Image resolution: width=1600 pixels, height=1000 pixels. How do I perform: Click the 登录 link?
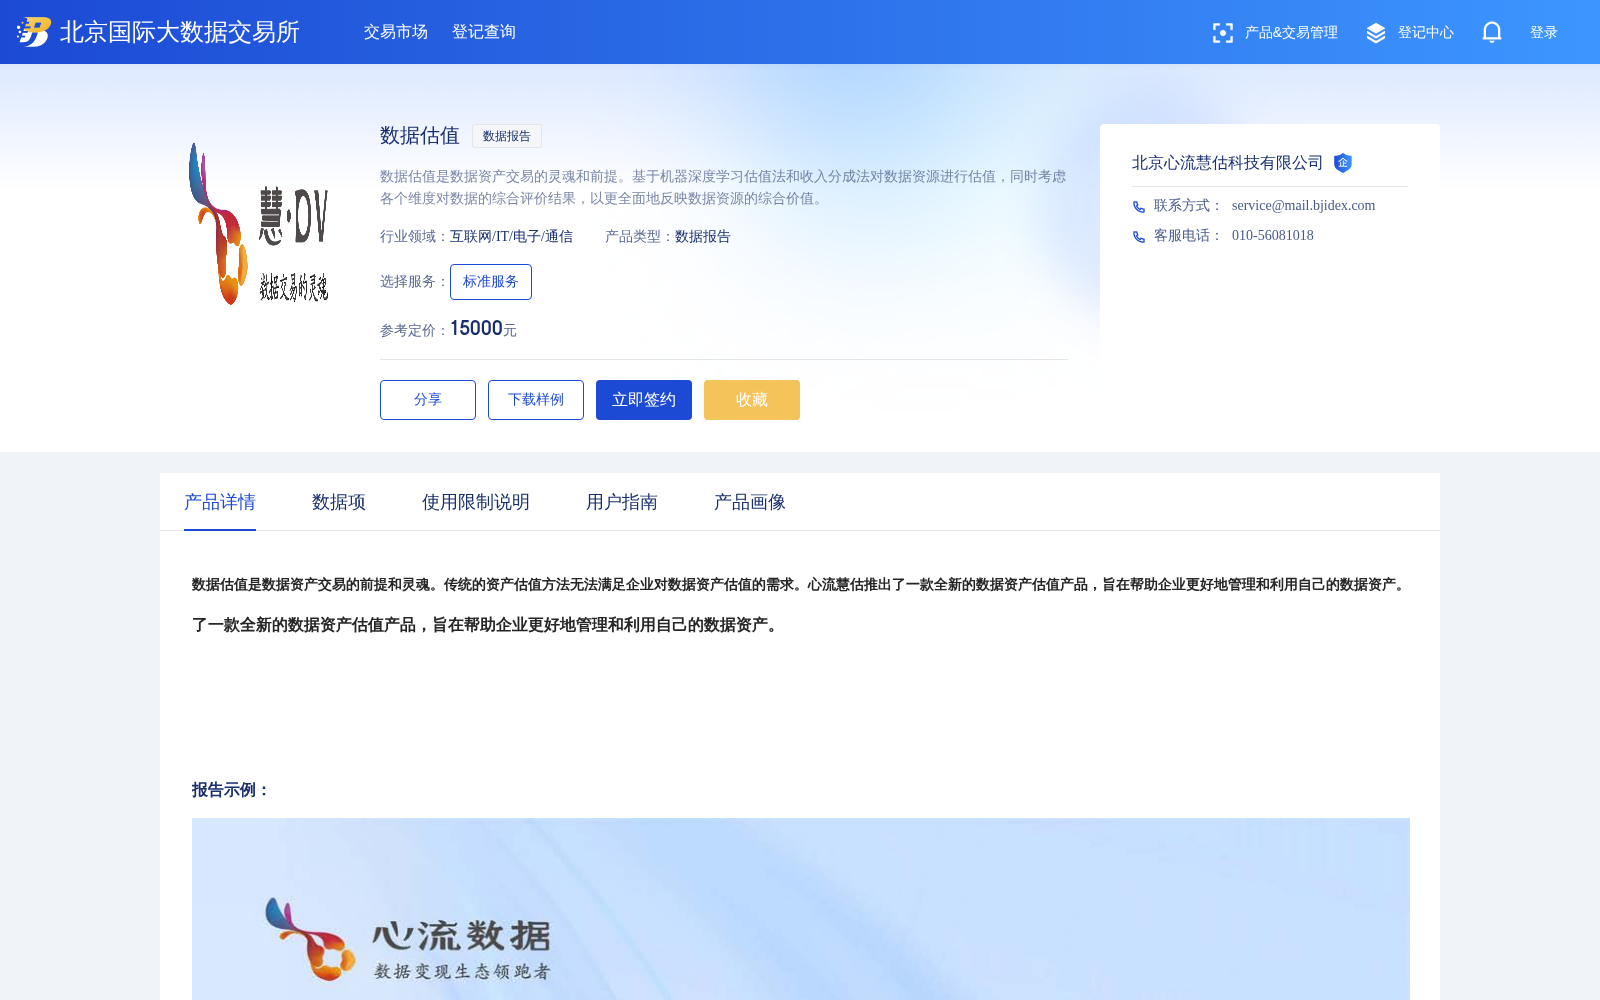1544,33
